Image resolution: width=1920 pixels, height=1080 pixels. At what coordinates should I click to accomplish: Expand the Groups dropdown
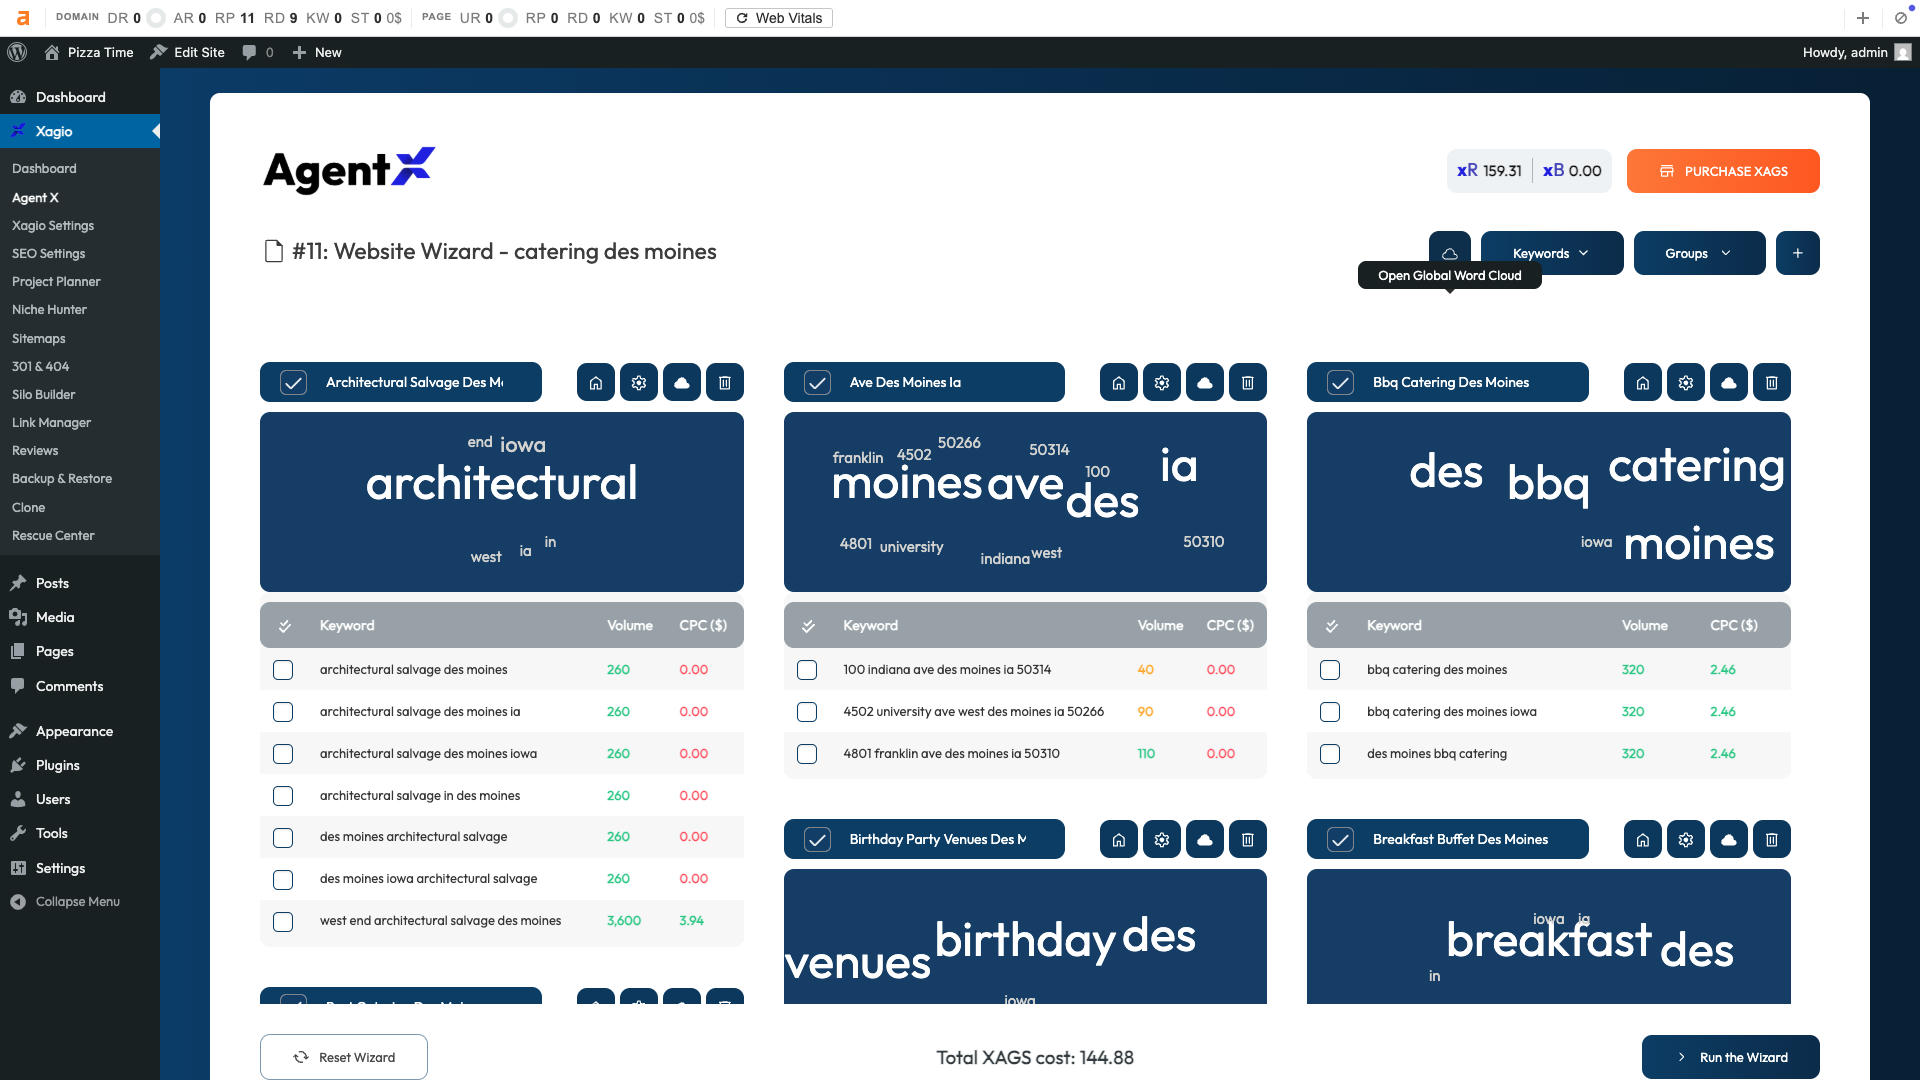(x=1699, y=253)
